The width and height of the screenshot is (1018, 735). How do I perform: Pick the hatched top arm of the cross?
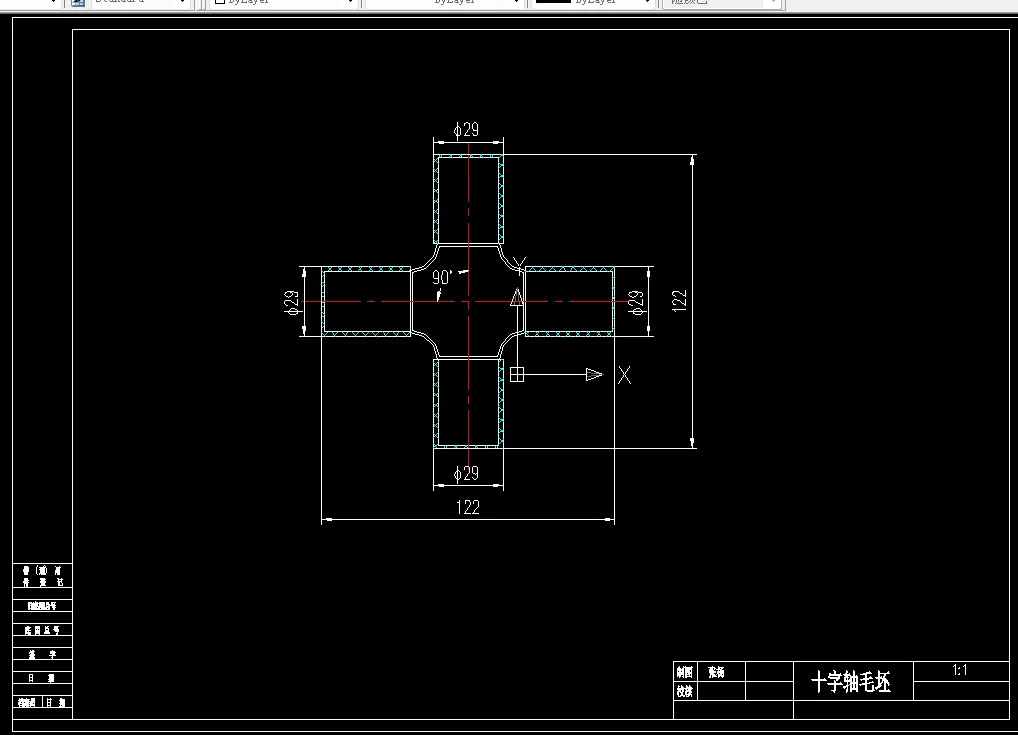468,199
